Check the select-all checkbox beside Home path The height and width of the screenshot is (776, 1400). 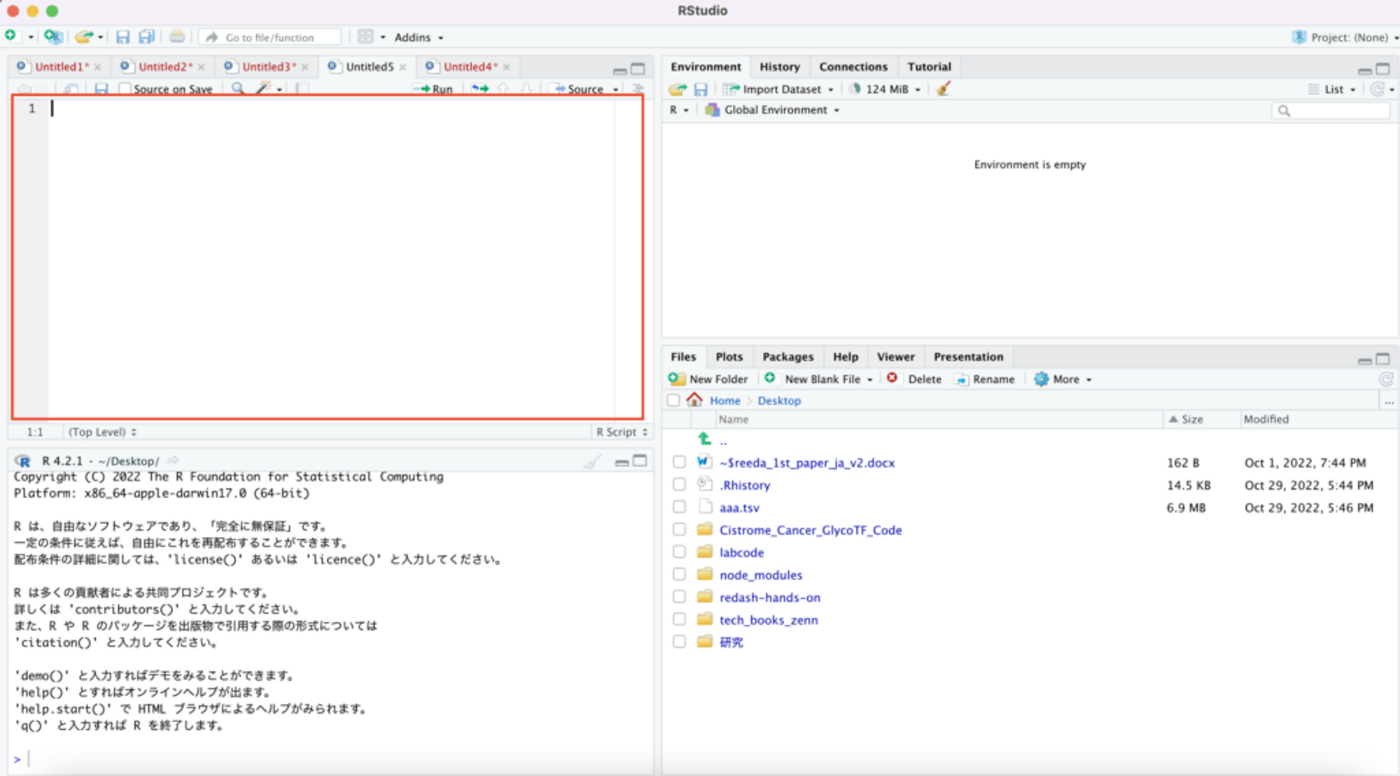pyautogui.click(x=673, y=400)
